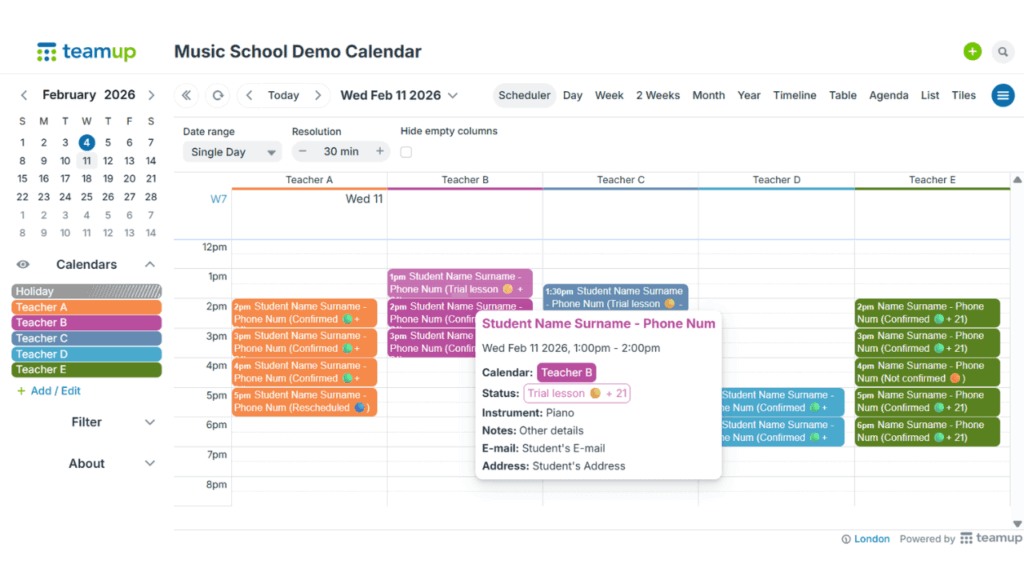The width and height of the screenshot is (1024, 576).
Task: Go to next day arrow beside Today
Action: coord(318,96)
